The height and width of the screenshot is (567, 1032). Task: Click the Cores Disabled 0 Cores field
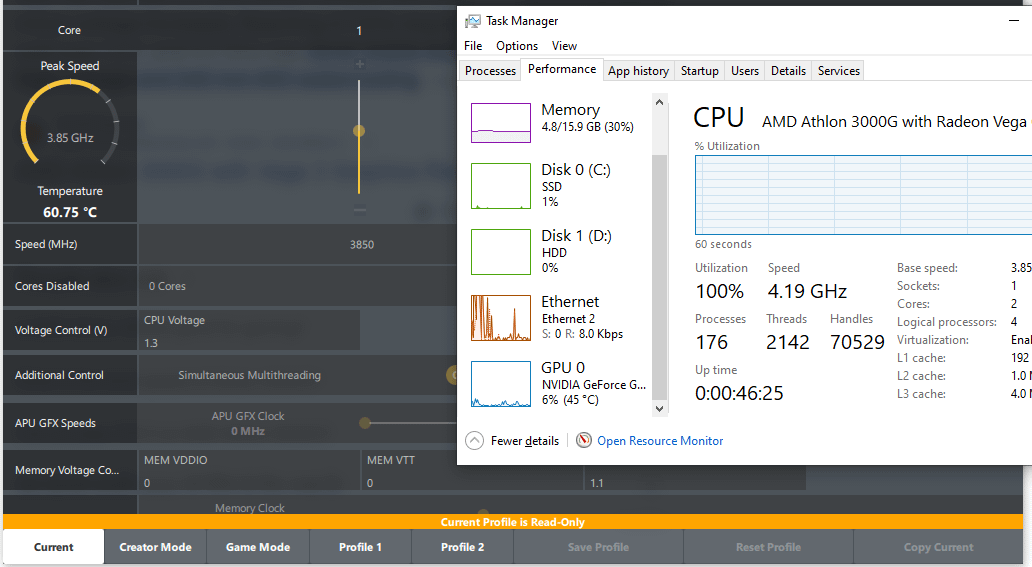click(x=297, y=286)
